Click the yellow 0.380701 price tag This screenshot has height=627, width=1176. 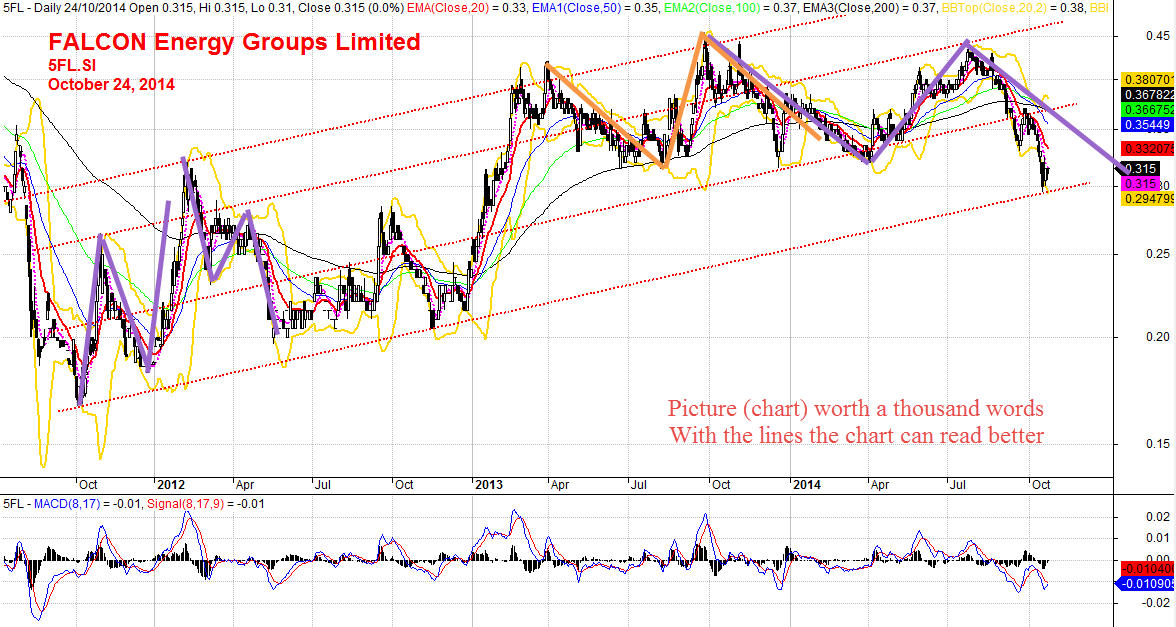coord(1148,79)
